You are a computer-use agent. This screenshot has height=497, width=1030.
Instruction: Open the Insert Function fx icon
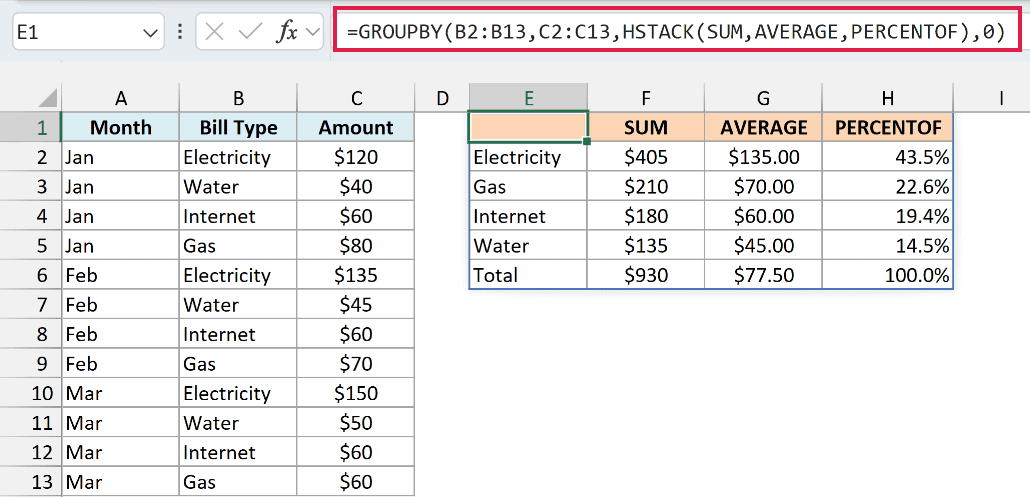point(286,32)
